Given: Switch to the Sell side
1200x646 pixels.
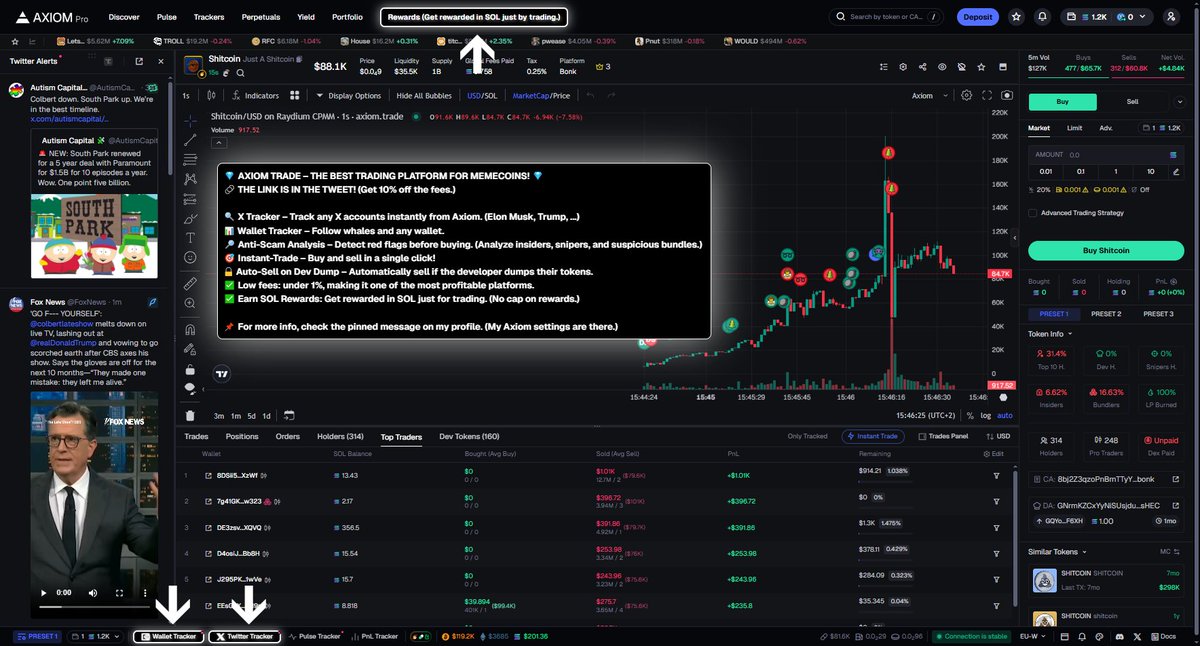Looking at the screenshot, I should pyautogui.click(x=1132, y=101).
